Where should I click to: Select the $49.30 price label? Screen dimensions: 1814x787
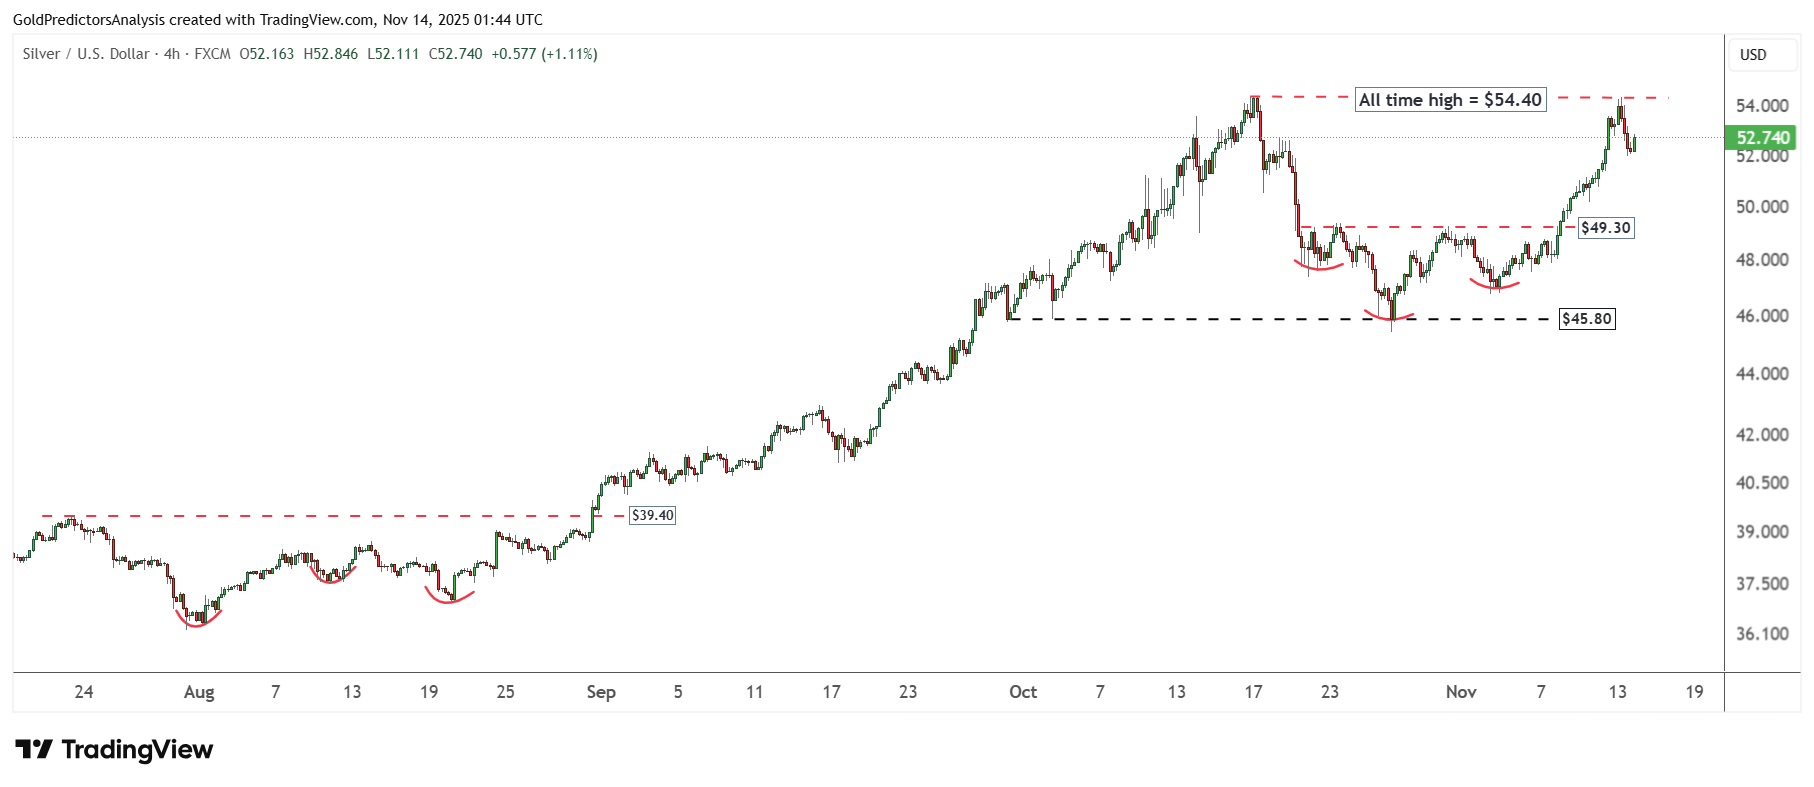[x=1605, y=228]
